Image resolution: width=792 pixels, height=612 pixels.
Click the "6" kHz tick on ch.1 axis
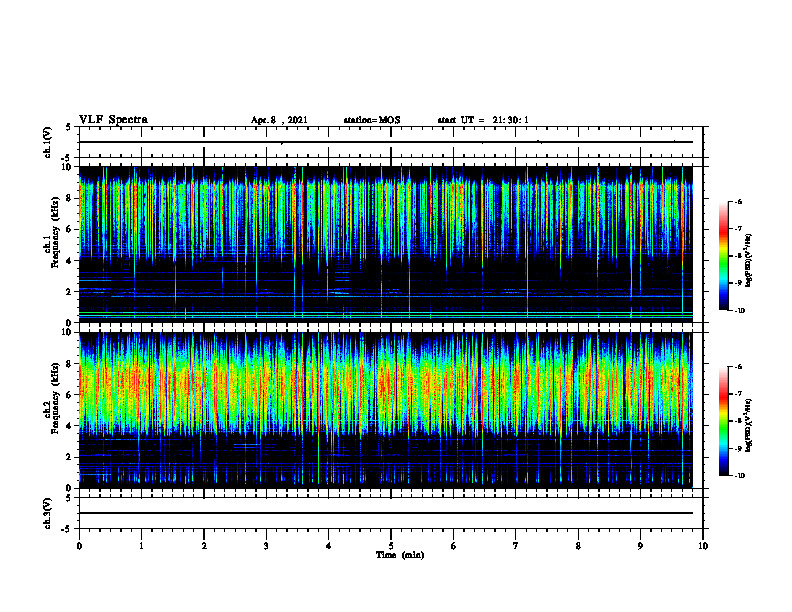(69, 229)
